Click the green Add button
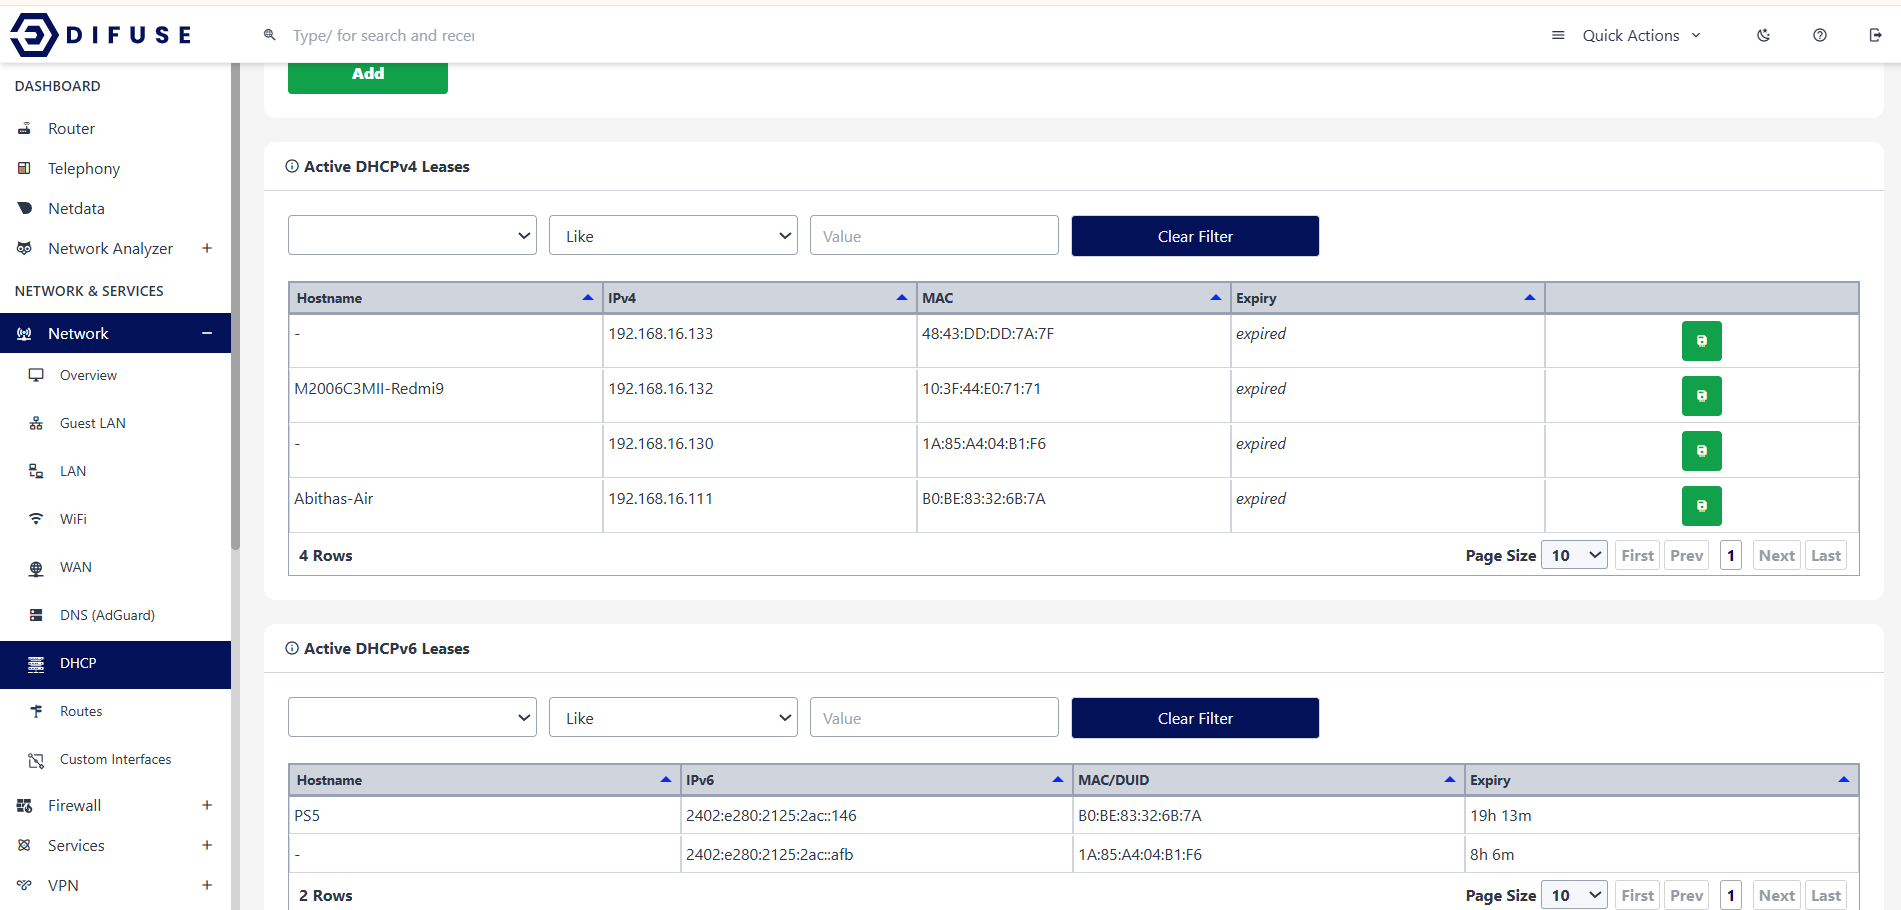 click(x=368, y=75)
